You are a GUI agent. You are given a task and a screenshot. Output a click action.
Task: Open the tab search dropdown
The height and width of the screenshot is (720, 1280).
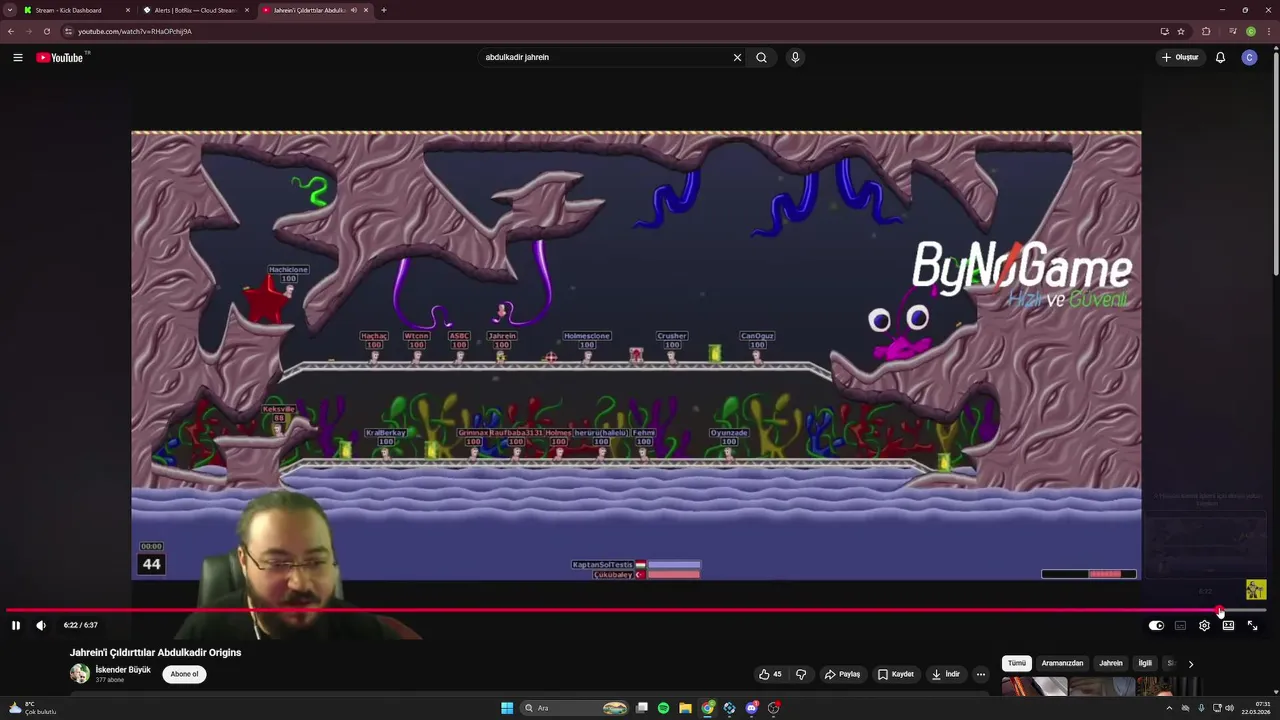click(9, 10)
